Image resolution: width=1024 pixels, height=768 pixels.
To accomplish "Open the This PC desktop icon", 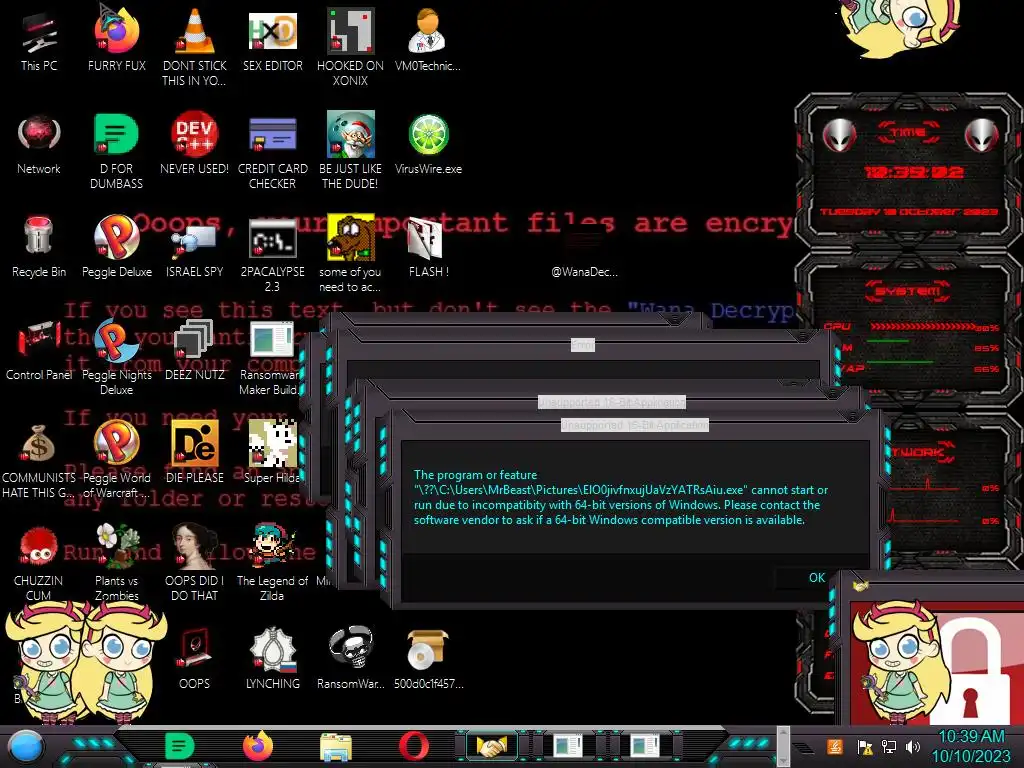I will [39, 40].
